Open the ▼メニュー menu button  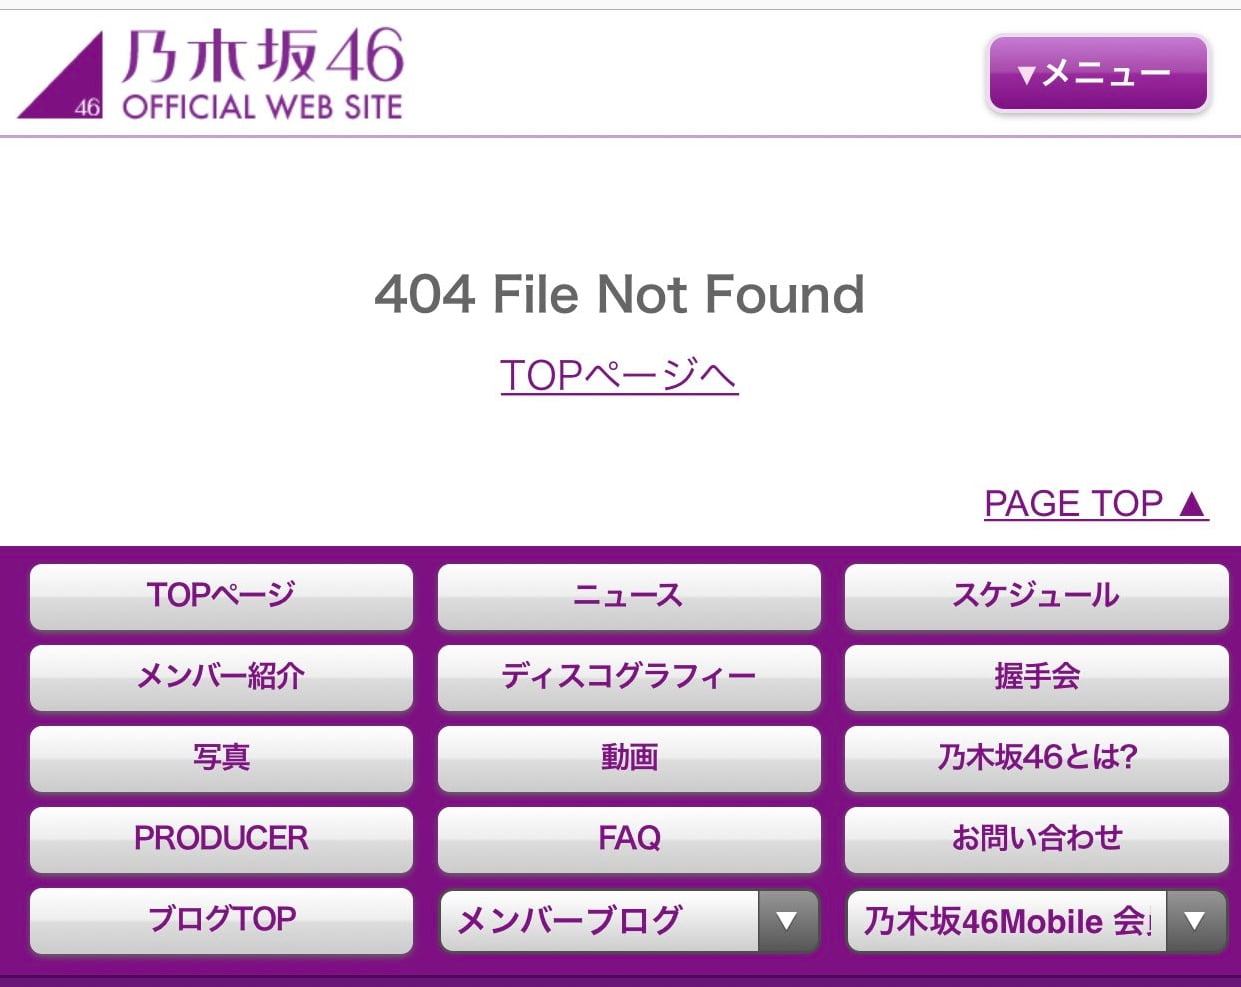1098,73
